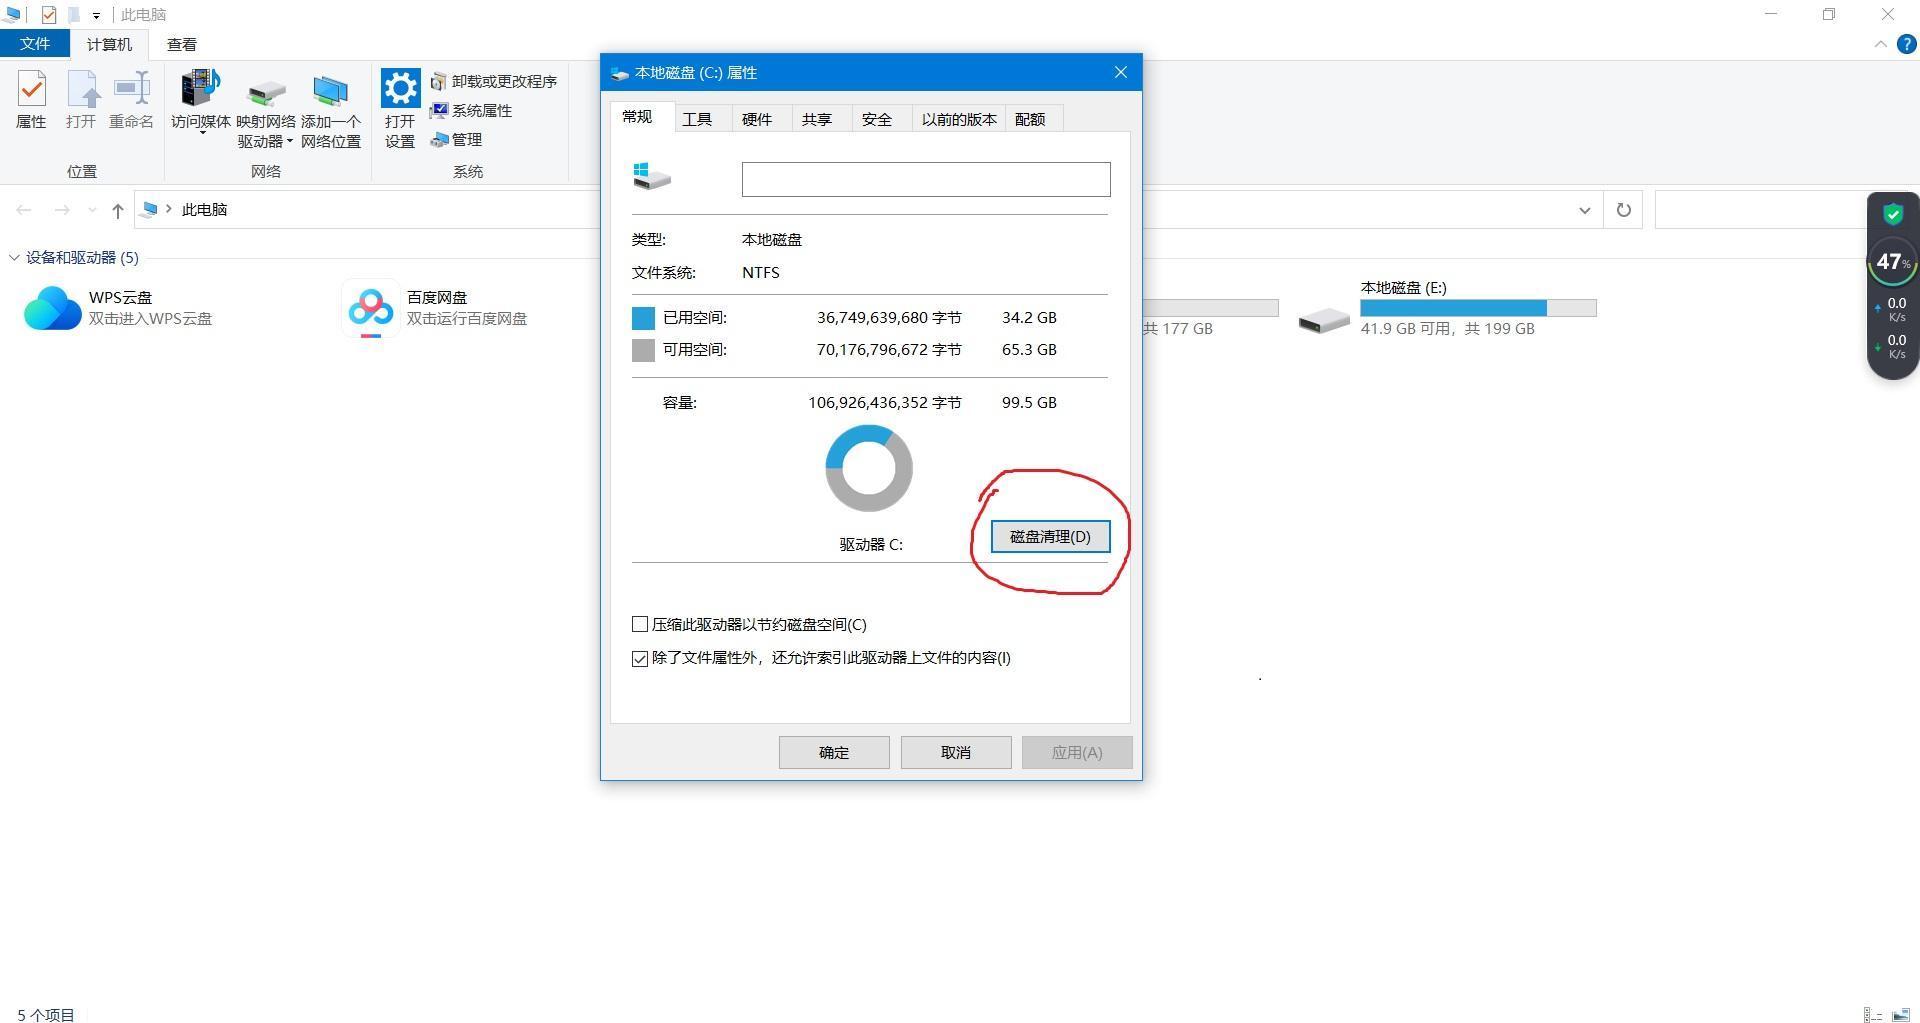
Task: Open WPS云盘 cloud icon
Action: pyautogui.click(x=52, y=307)
